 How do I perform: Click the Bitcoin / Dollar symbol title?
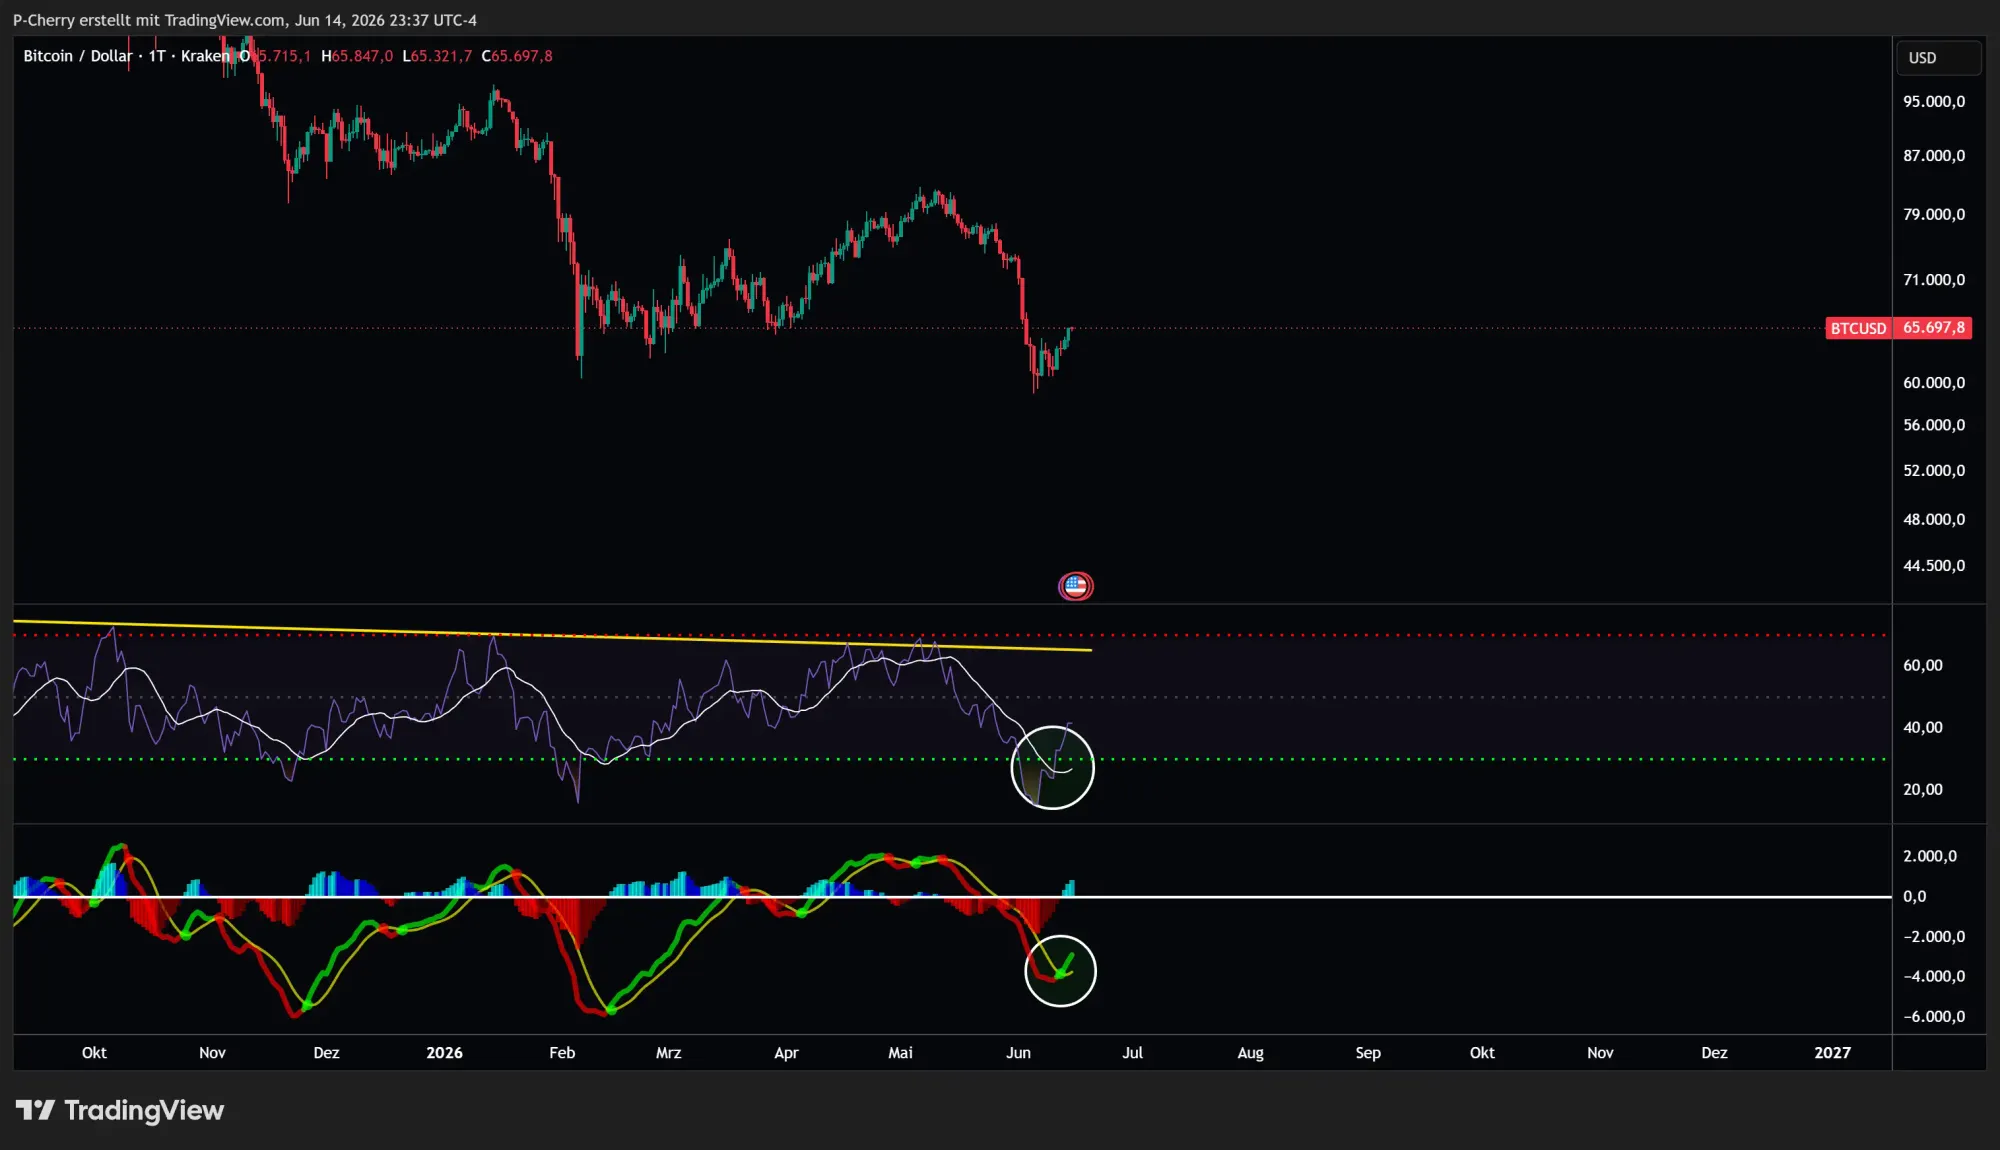78,56
